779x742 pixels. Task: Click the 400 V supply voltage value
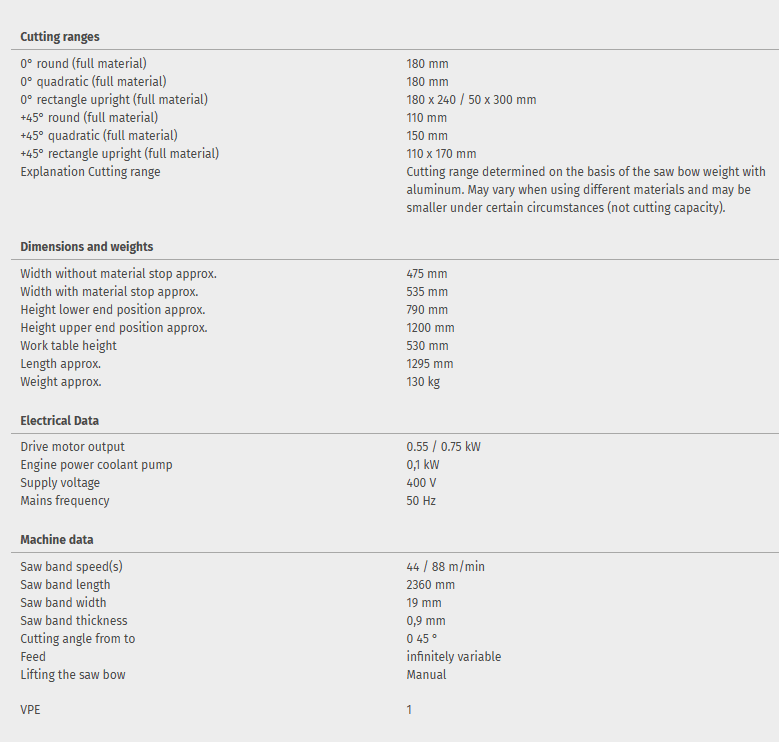coord(421,483)
